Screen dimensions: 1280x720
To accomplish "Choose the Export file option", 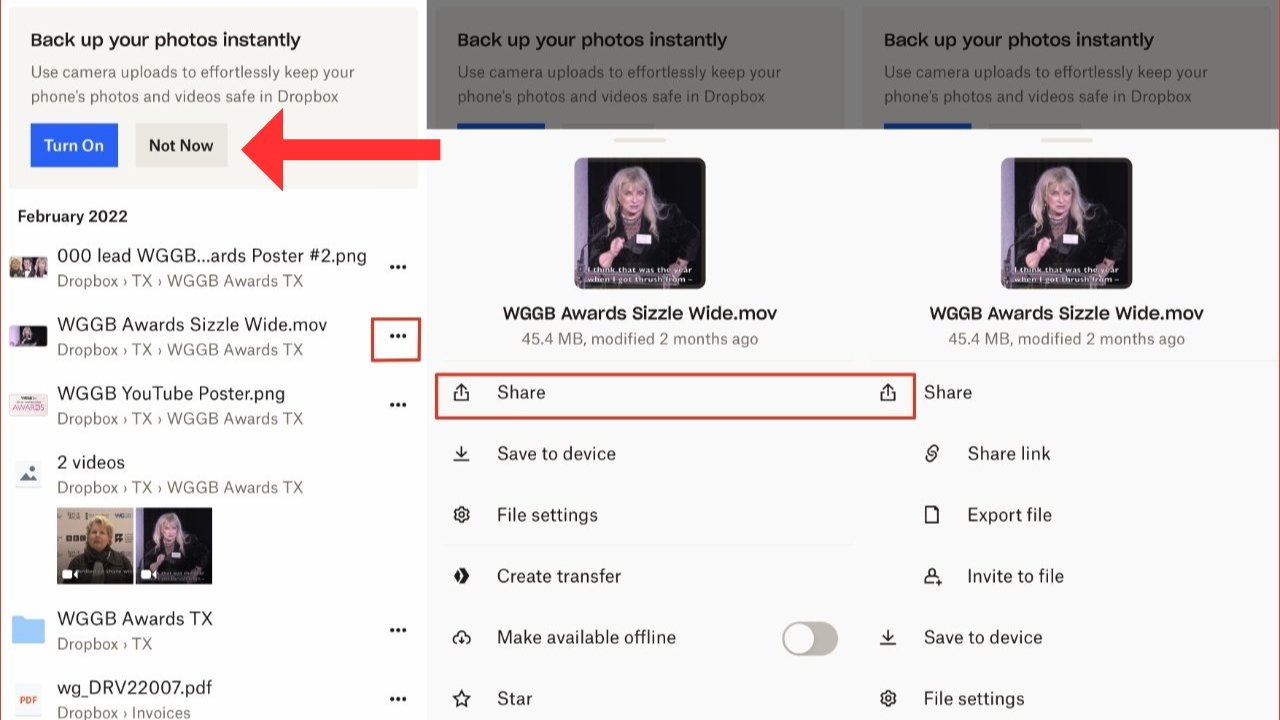I will coord(1009,515).
